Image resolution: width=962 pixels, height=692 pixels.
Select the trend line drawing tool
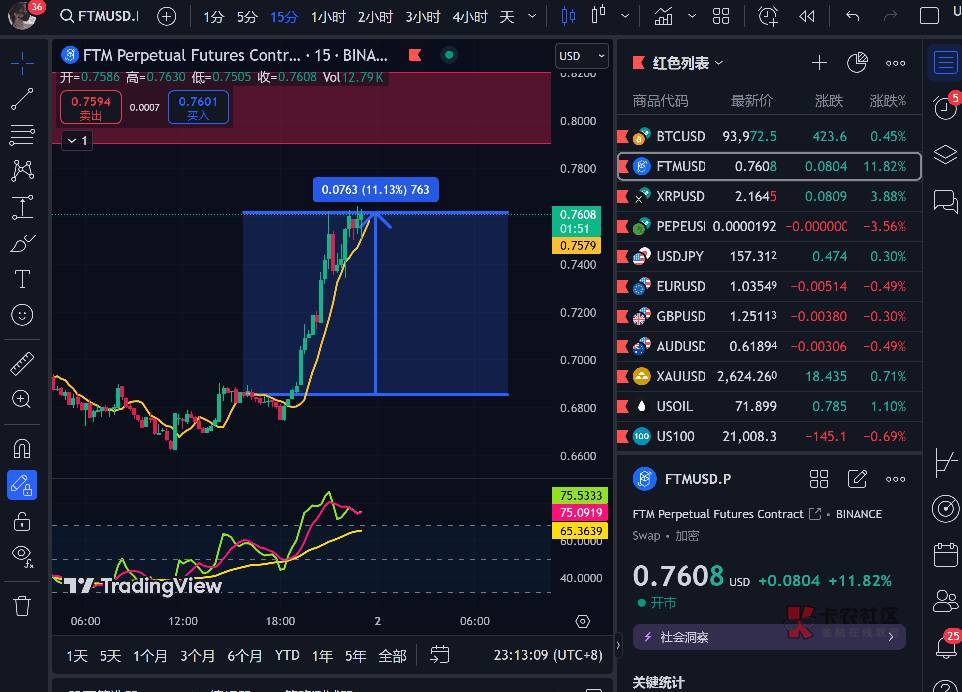click(x=22, y=99)
